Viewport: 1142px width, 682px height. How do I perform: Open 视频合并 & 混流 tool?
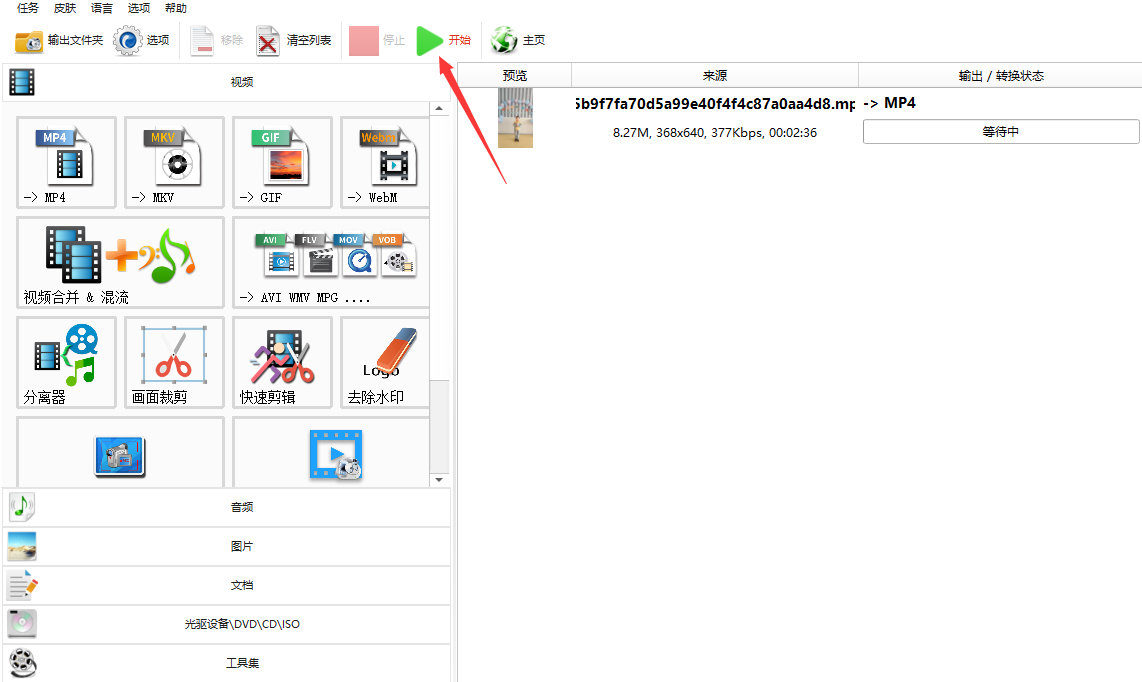click(120, 262)
